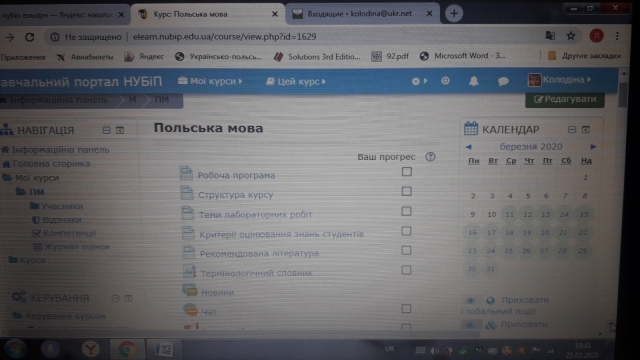Click the Чат chat activity icon

click(191, 310)
